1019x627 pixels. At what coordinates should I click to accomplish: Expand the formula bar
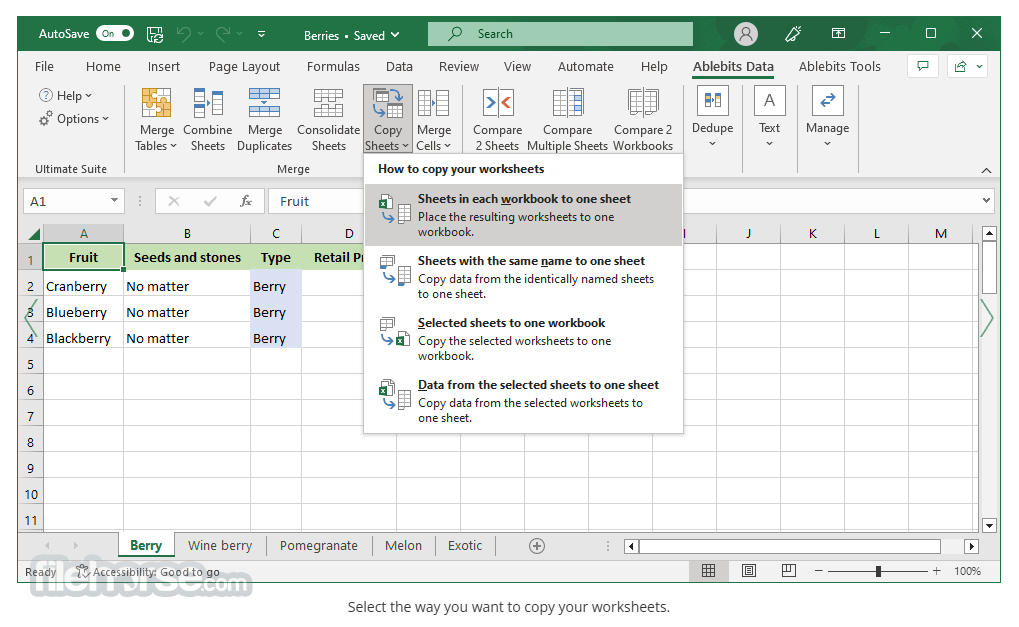(987, 201)
